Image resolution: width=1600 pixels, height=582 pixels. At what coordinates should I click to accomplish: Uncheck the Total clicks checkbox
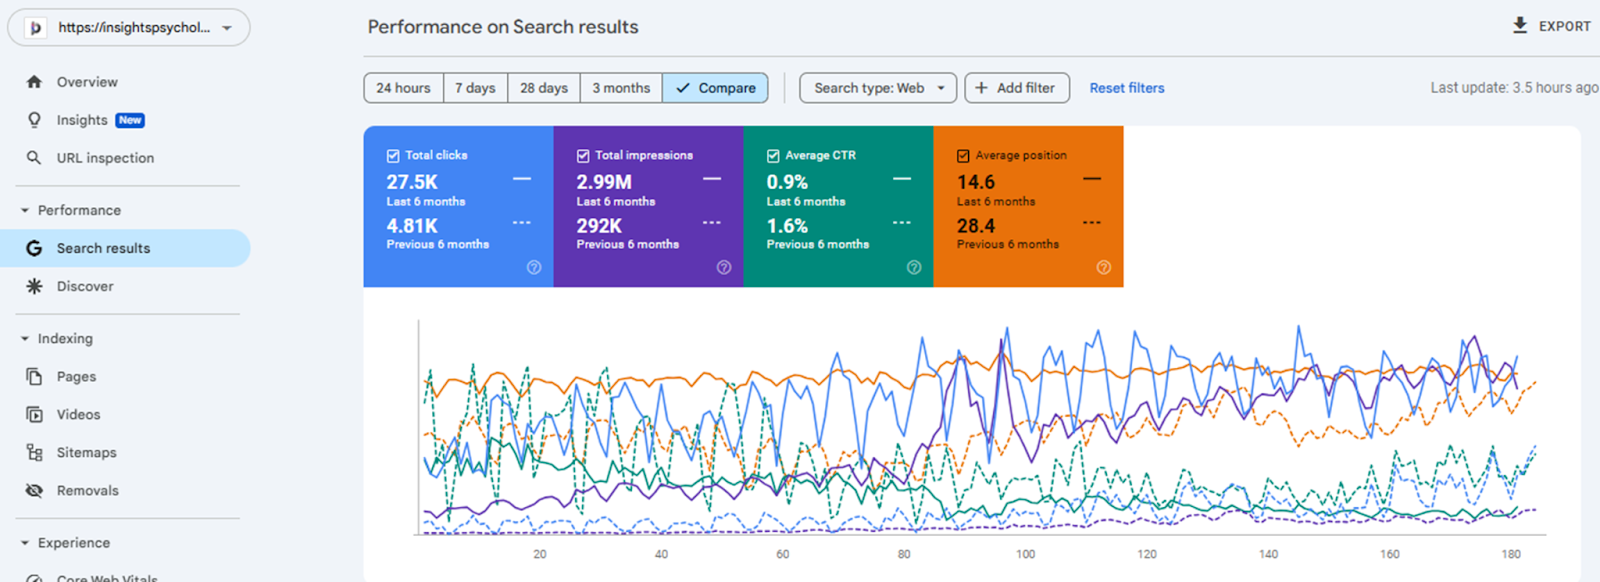click(x=393, y=156)
